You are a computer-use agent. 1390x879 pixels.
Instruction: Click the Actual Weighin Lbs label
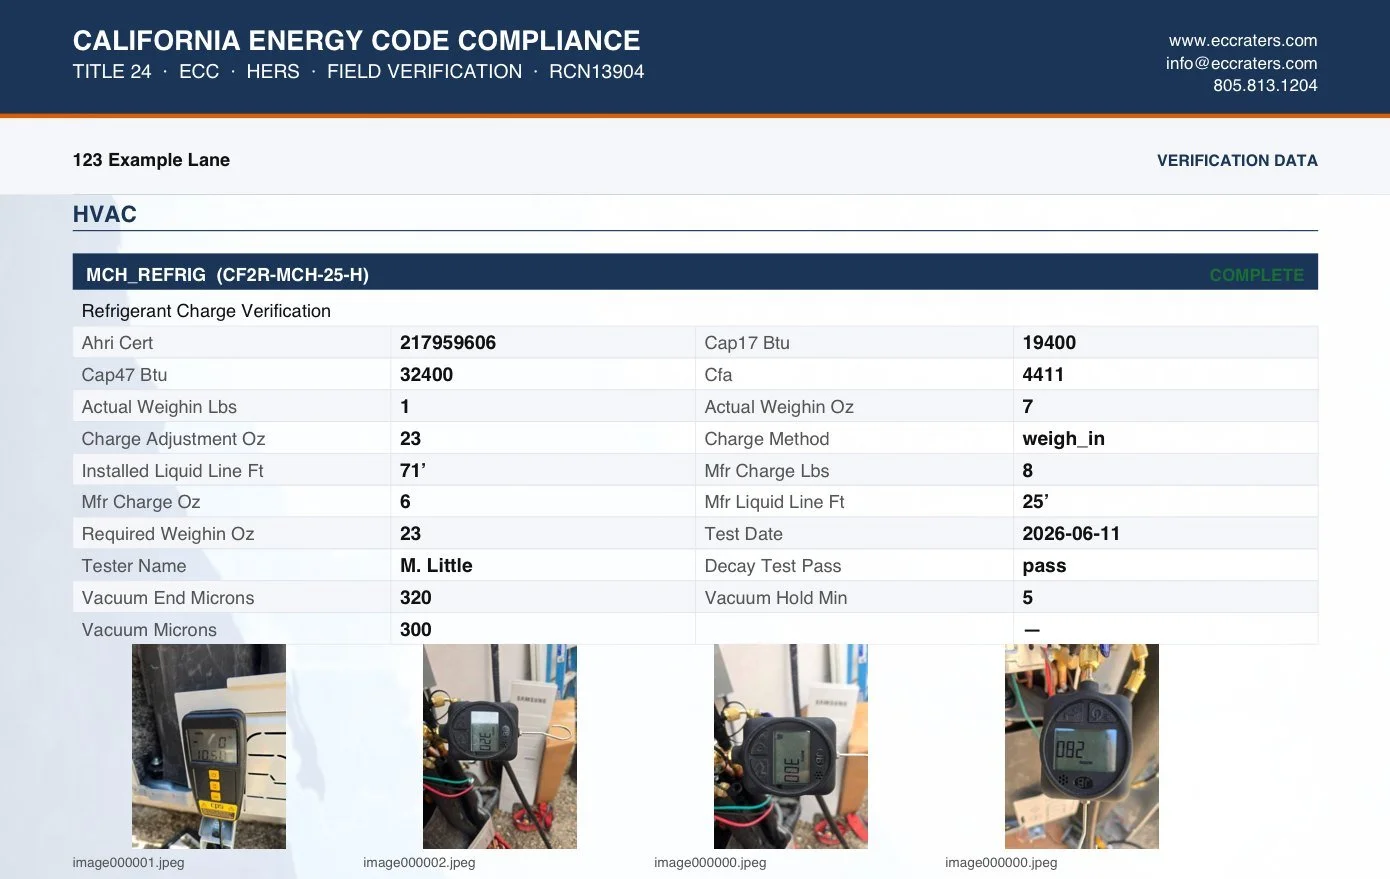pyautogui.click(x=159, y=407)
